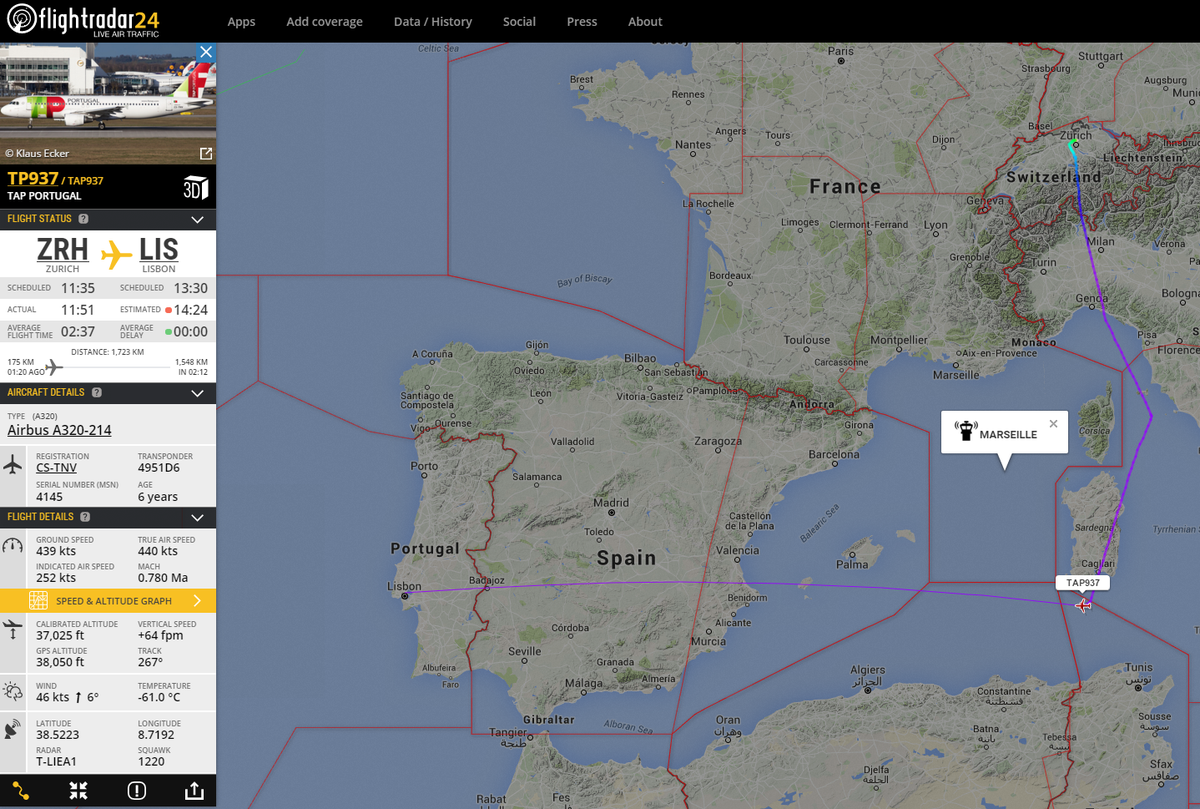This screenshot has height=809, width=1200.
Task: Click the Flight Details help question mark
Action: pos(84,517)
